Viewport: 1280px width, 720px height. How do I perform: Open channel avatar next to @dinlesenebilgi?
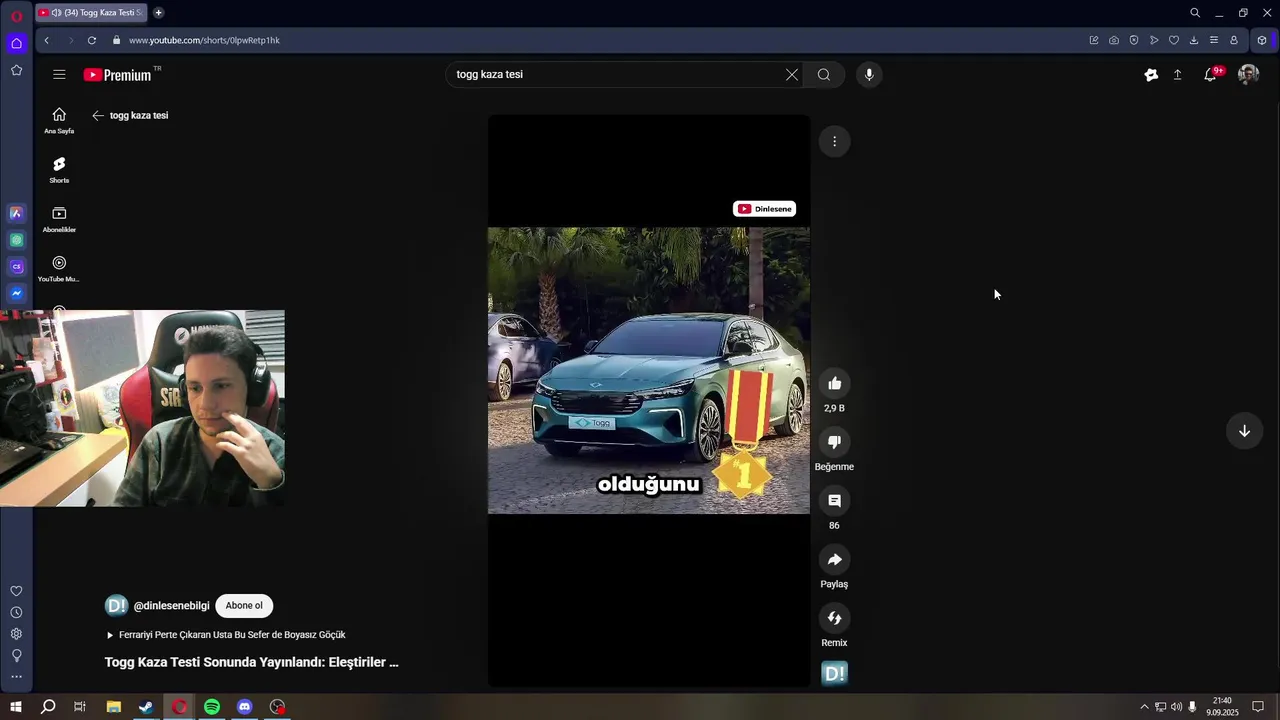point(116,605)
